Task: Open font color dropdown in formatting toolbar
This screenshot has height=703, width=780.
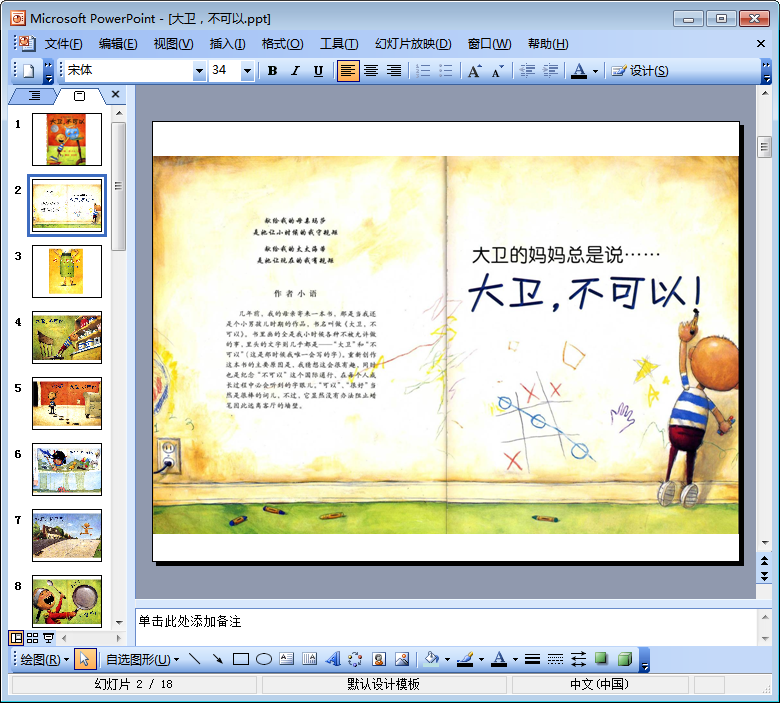Action: pyautogui.click(x=595, y=71)
